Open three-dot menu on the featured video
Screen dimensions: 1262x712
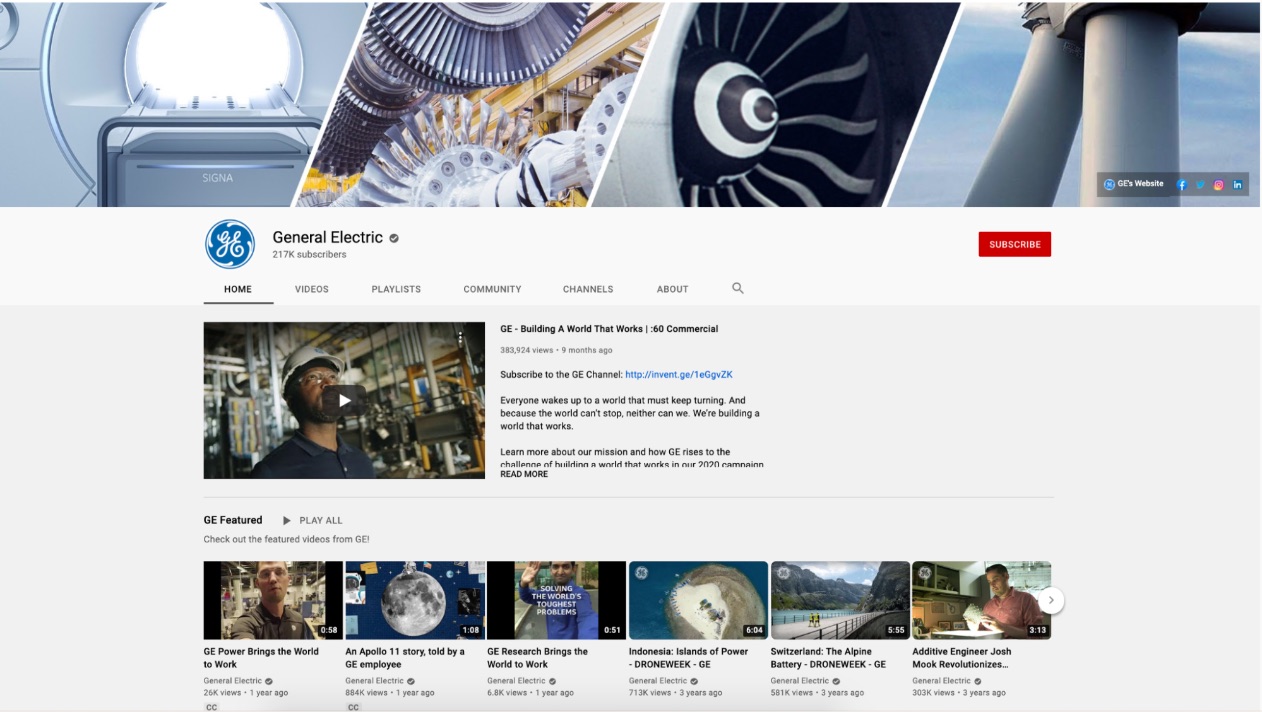(460, 338)
